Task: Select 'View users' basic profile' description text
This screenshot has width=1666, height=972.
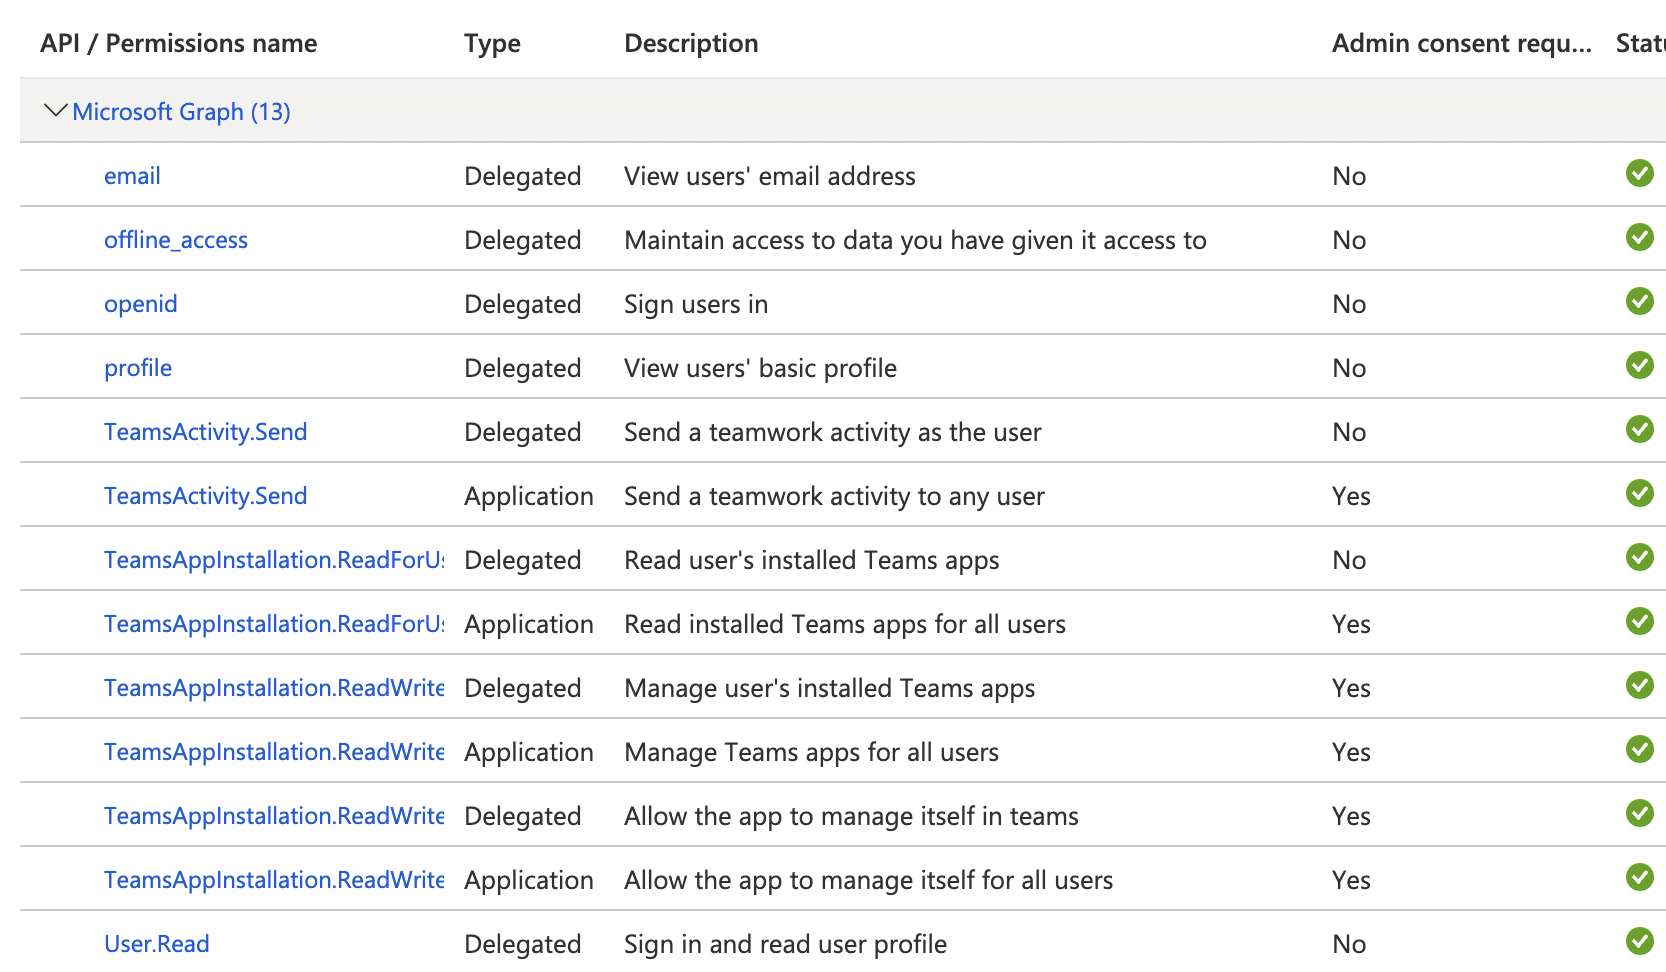Action: [760, 368]
